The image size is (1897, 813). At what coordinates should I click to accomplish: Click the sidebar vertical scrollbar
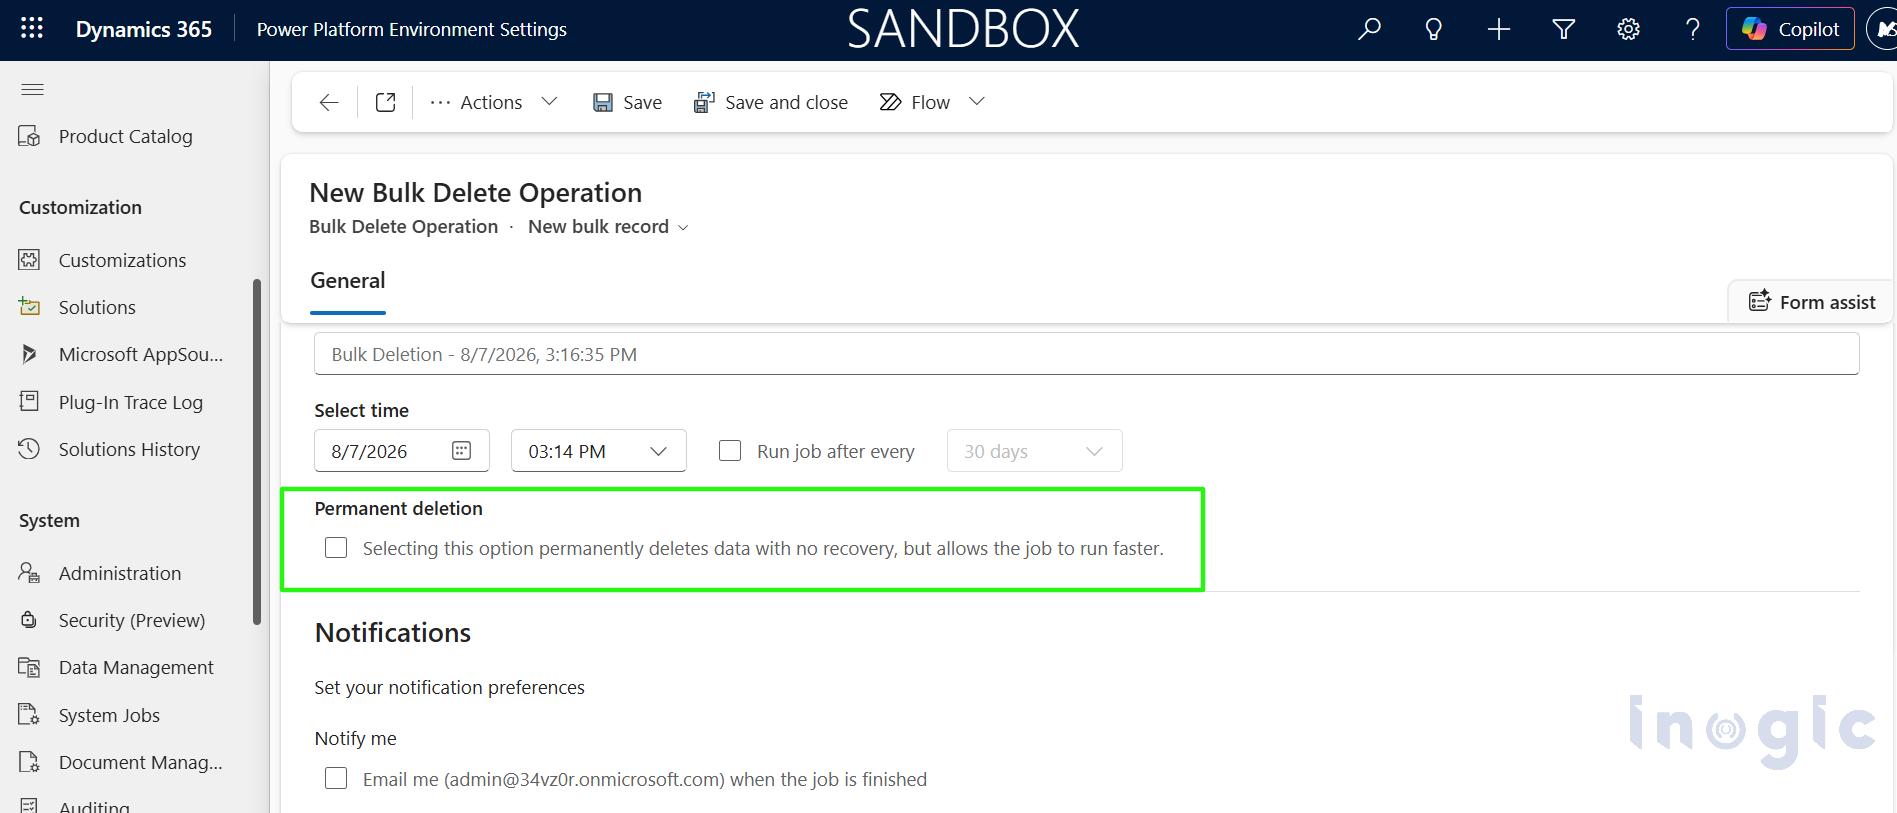click(257, 452)
